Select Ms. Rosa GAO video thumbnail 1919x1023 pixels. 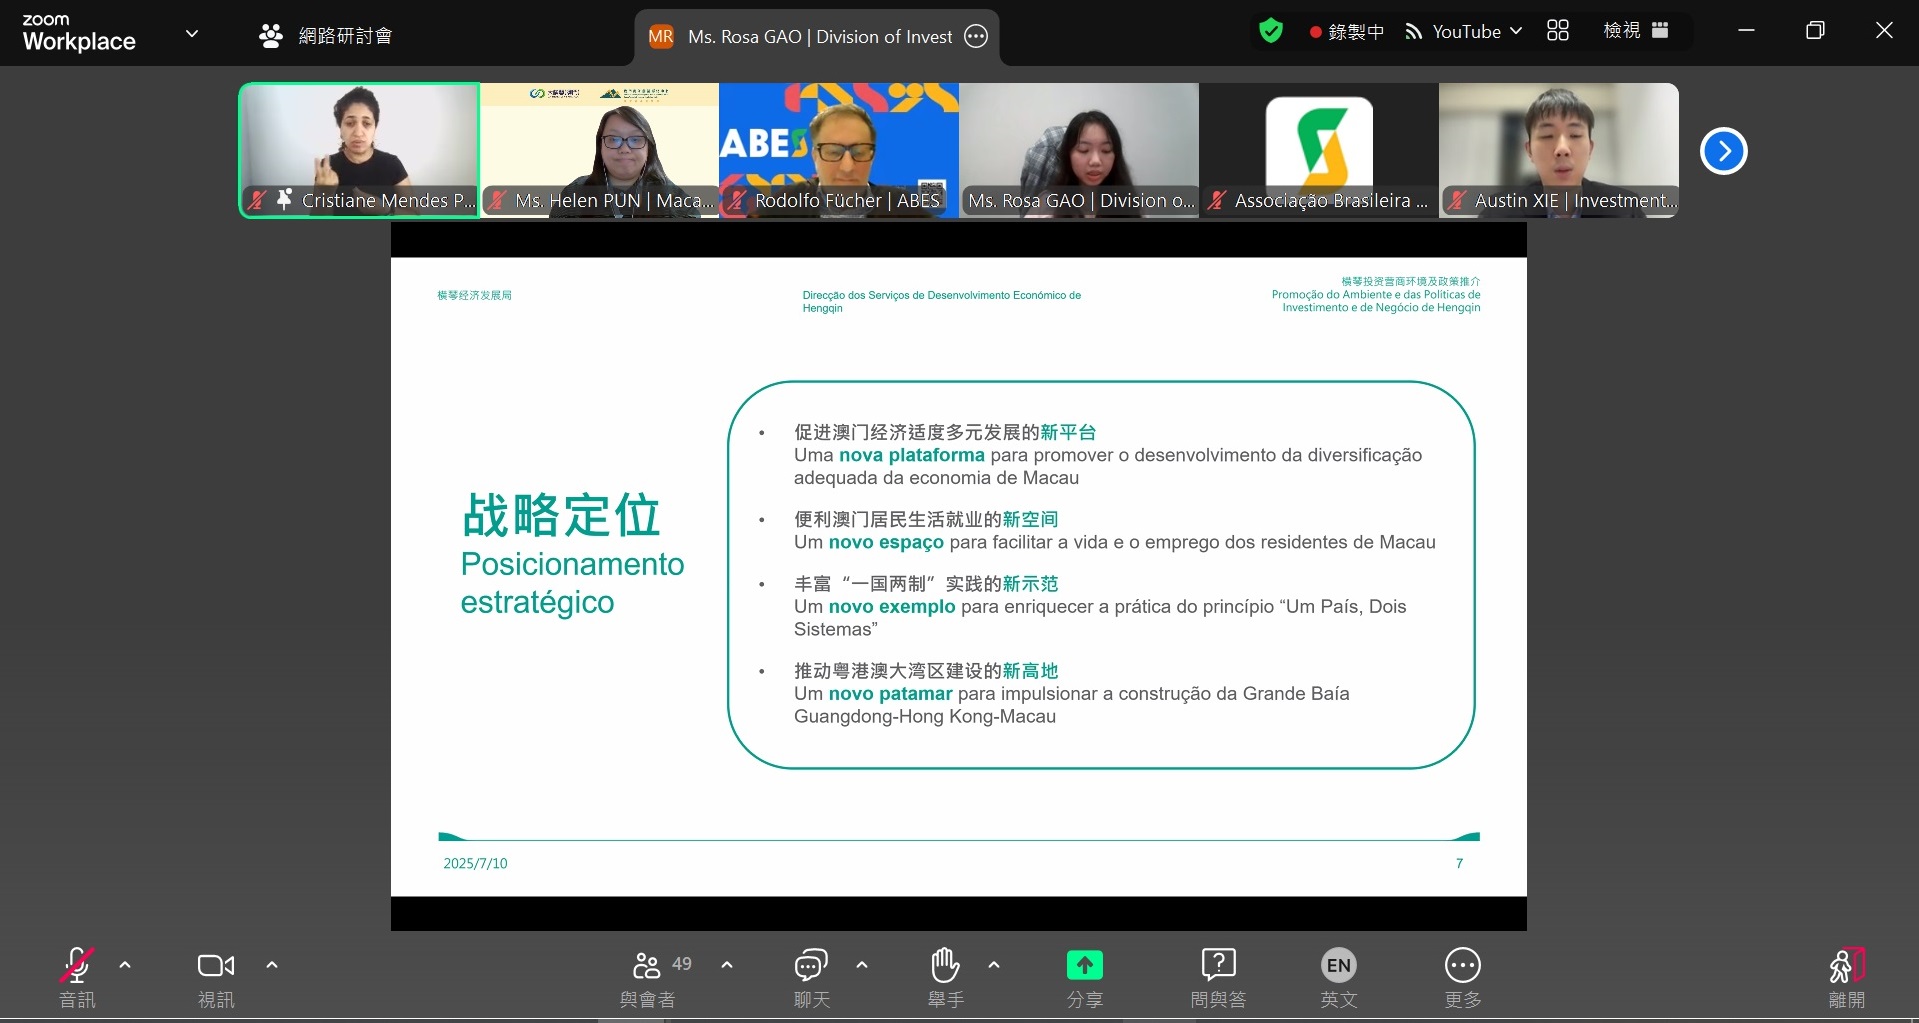1079,150
